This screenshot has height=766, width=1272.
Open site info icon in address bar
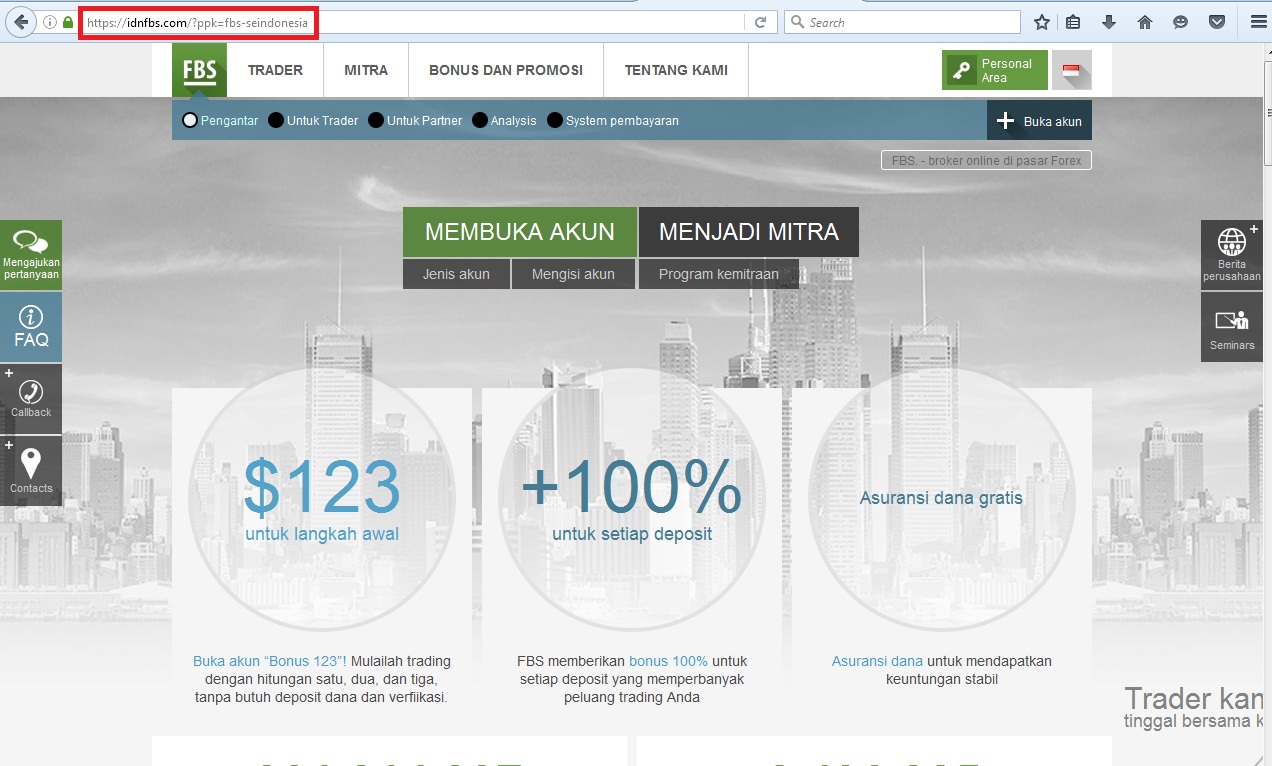click(50, 22)
